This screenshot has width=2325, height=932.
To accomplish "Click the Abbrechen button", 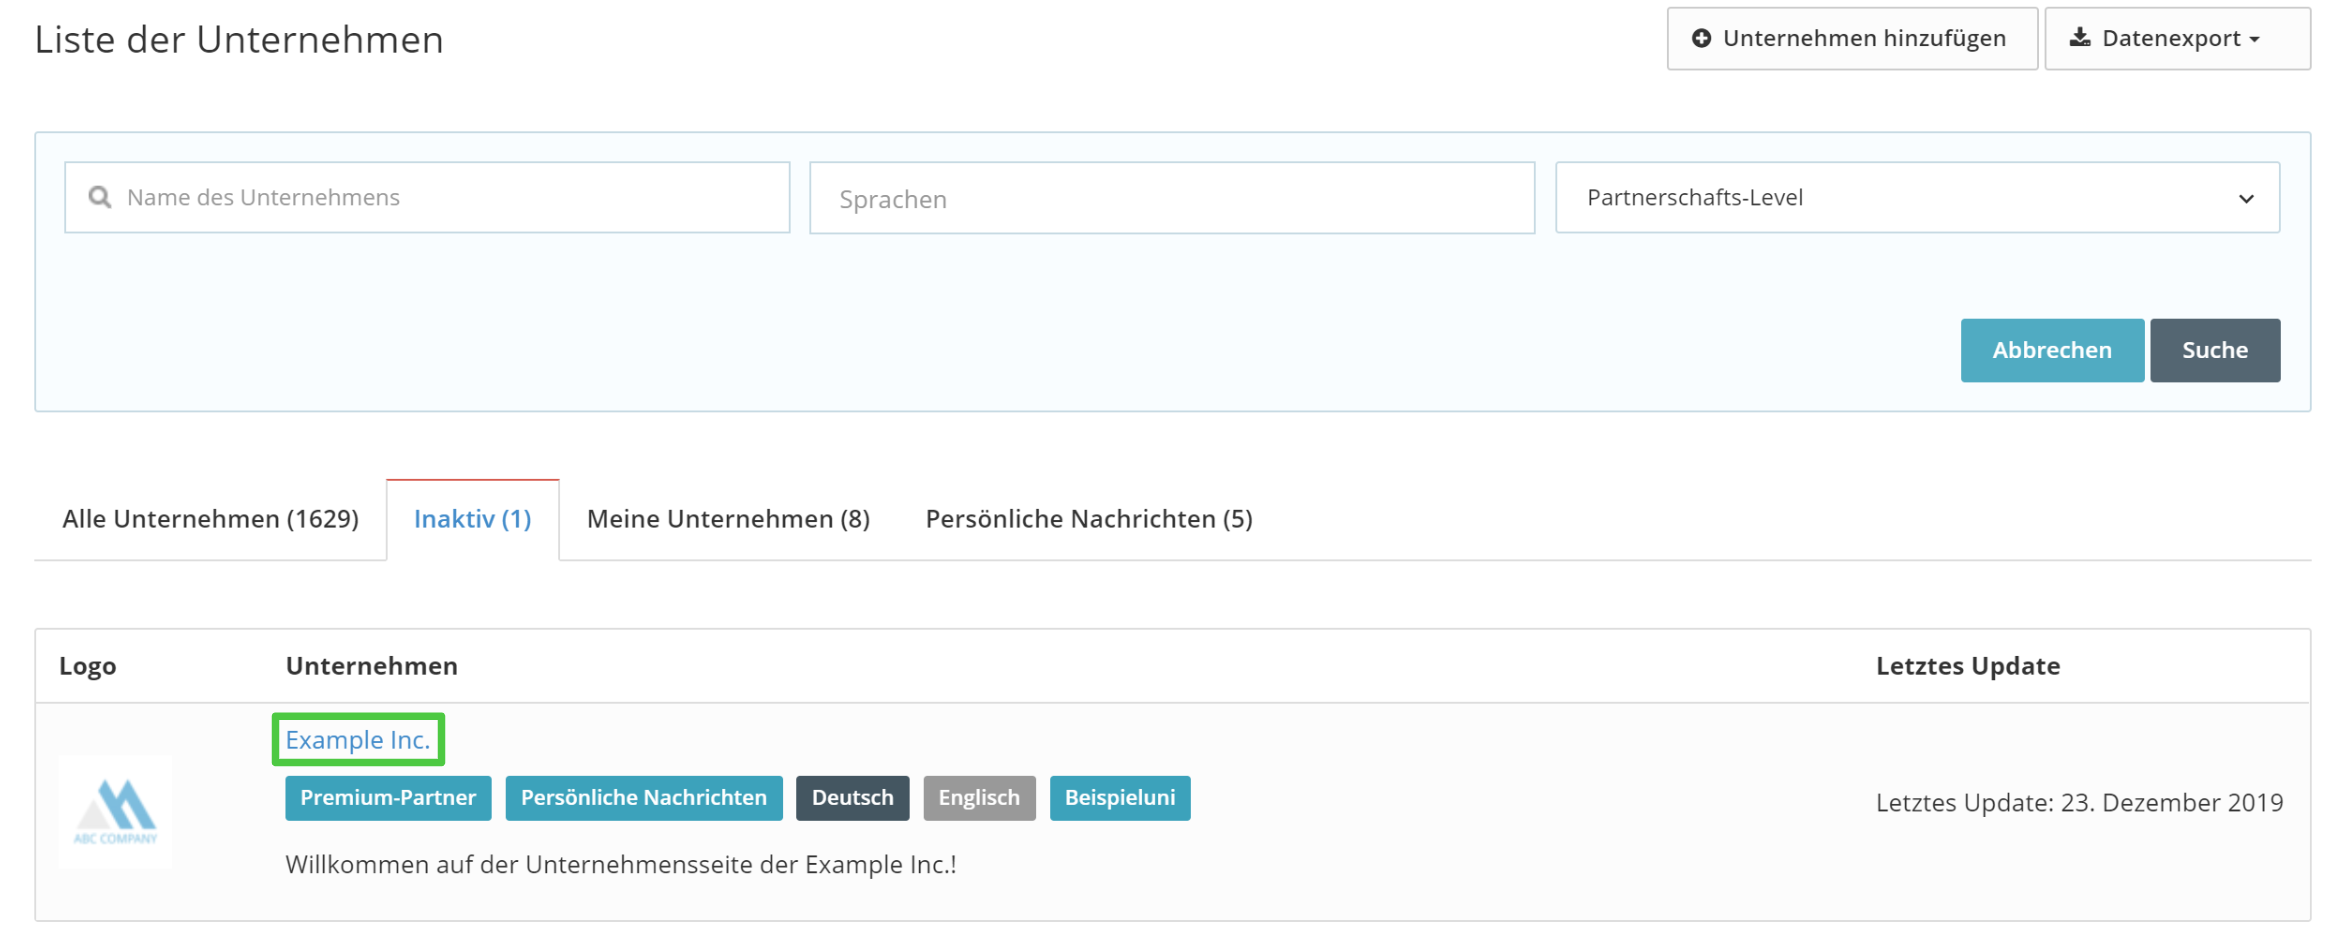I will point(2052,350).
